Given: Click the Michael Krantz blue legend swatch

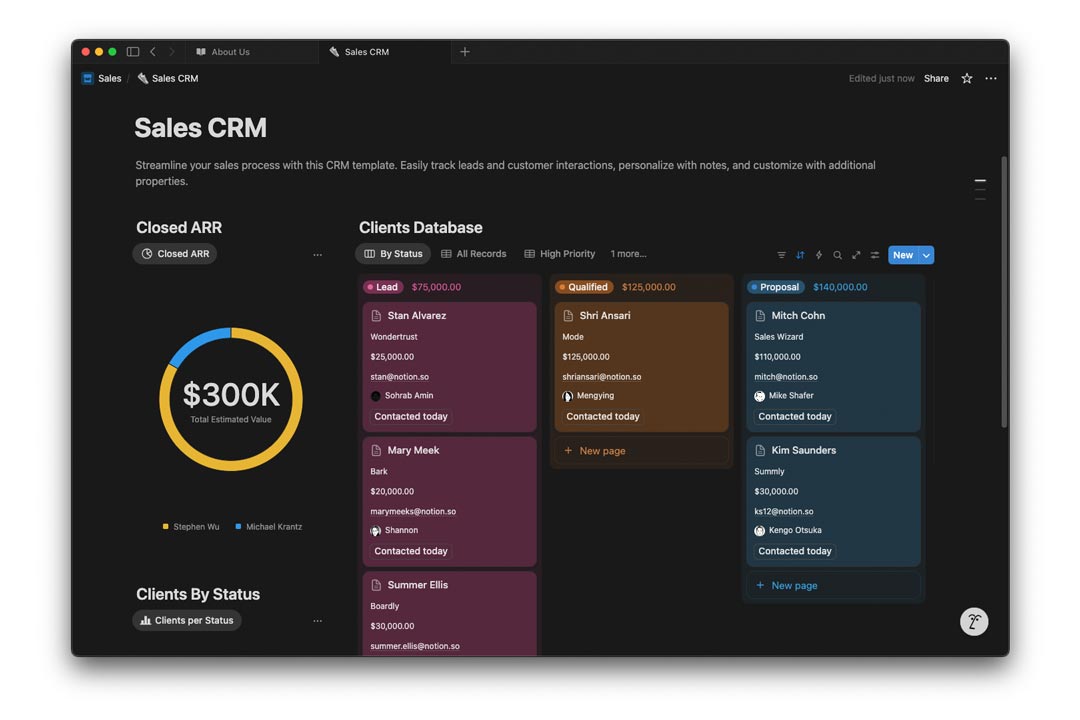Looking at the screenshot, I should [x=238, y=526].
